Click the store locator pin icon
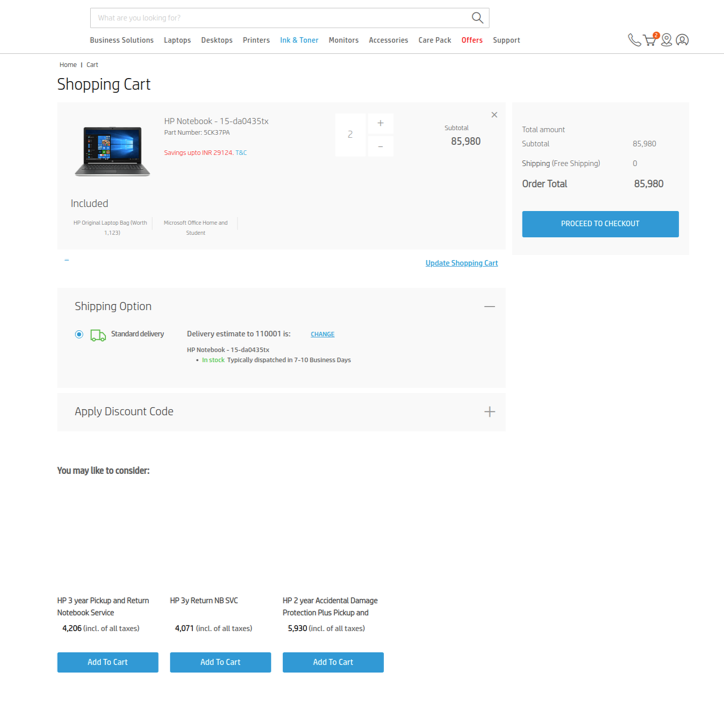This screenshot has width=724, height=724. point(666,40)
